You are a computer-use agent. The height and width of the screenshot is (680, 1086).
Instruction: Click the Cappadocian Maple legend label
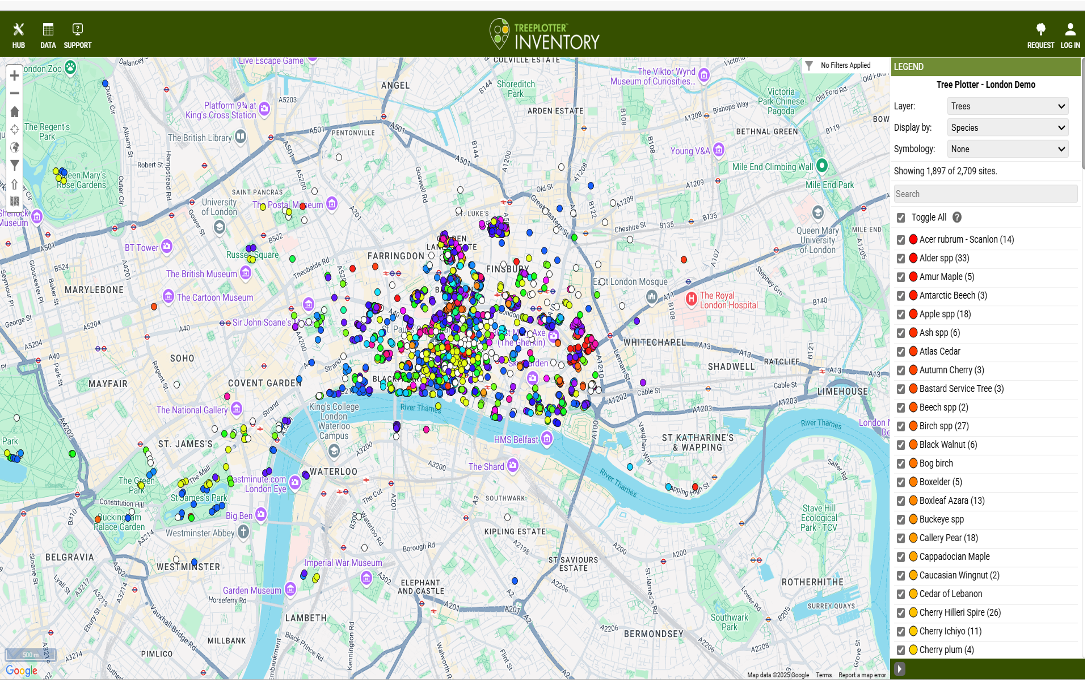click(x=954, y=557)
